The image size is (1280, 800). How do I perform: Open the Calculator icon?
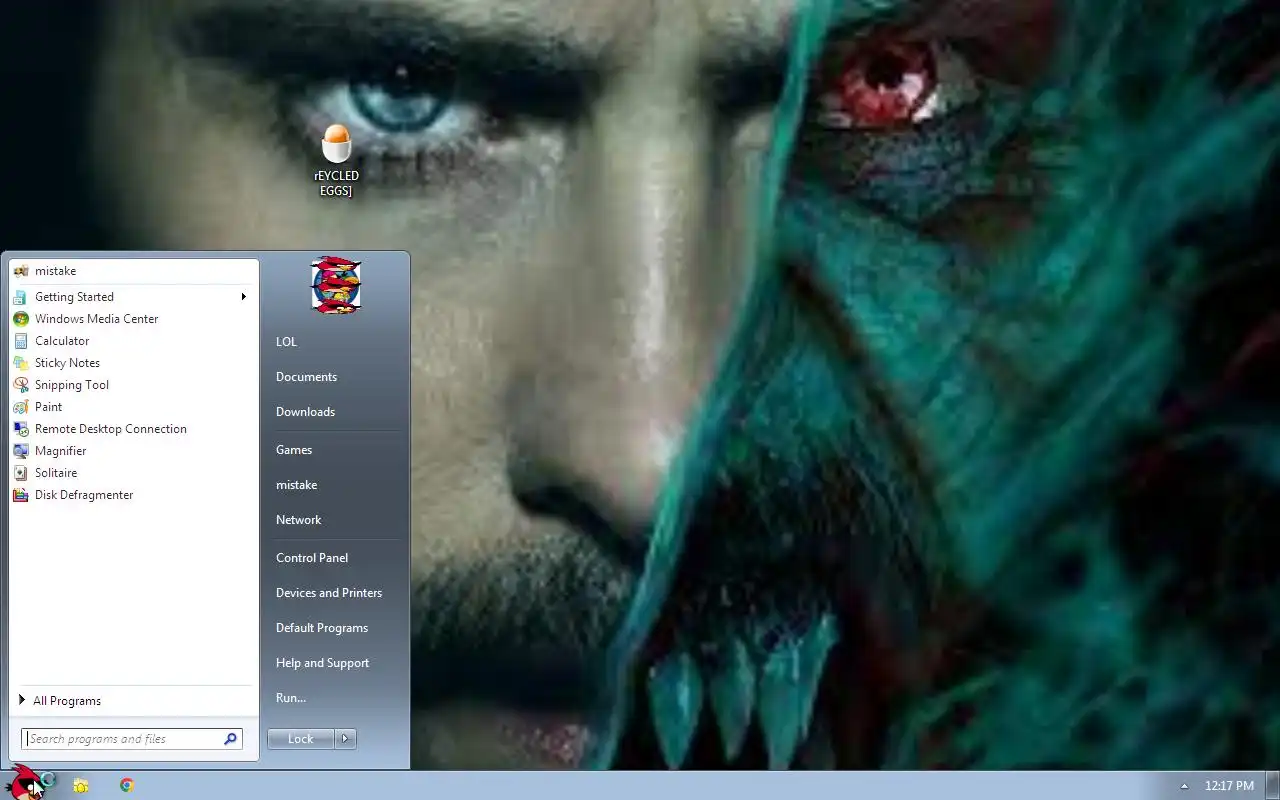pyautogui.click(x=21, y=341)
